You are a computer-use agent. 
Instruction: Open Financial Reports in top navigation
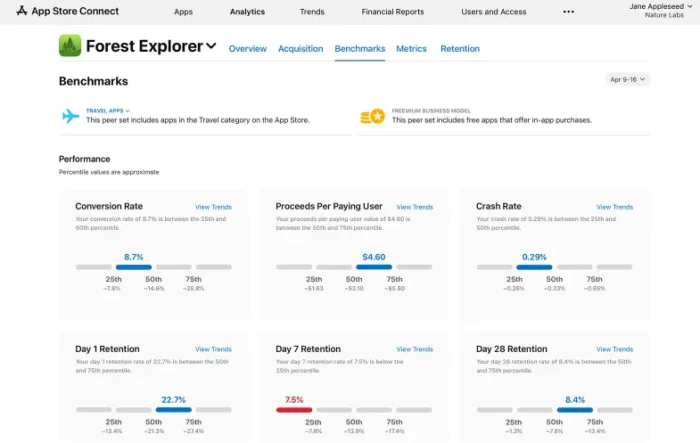[392, 12]
